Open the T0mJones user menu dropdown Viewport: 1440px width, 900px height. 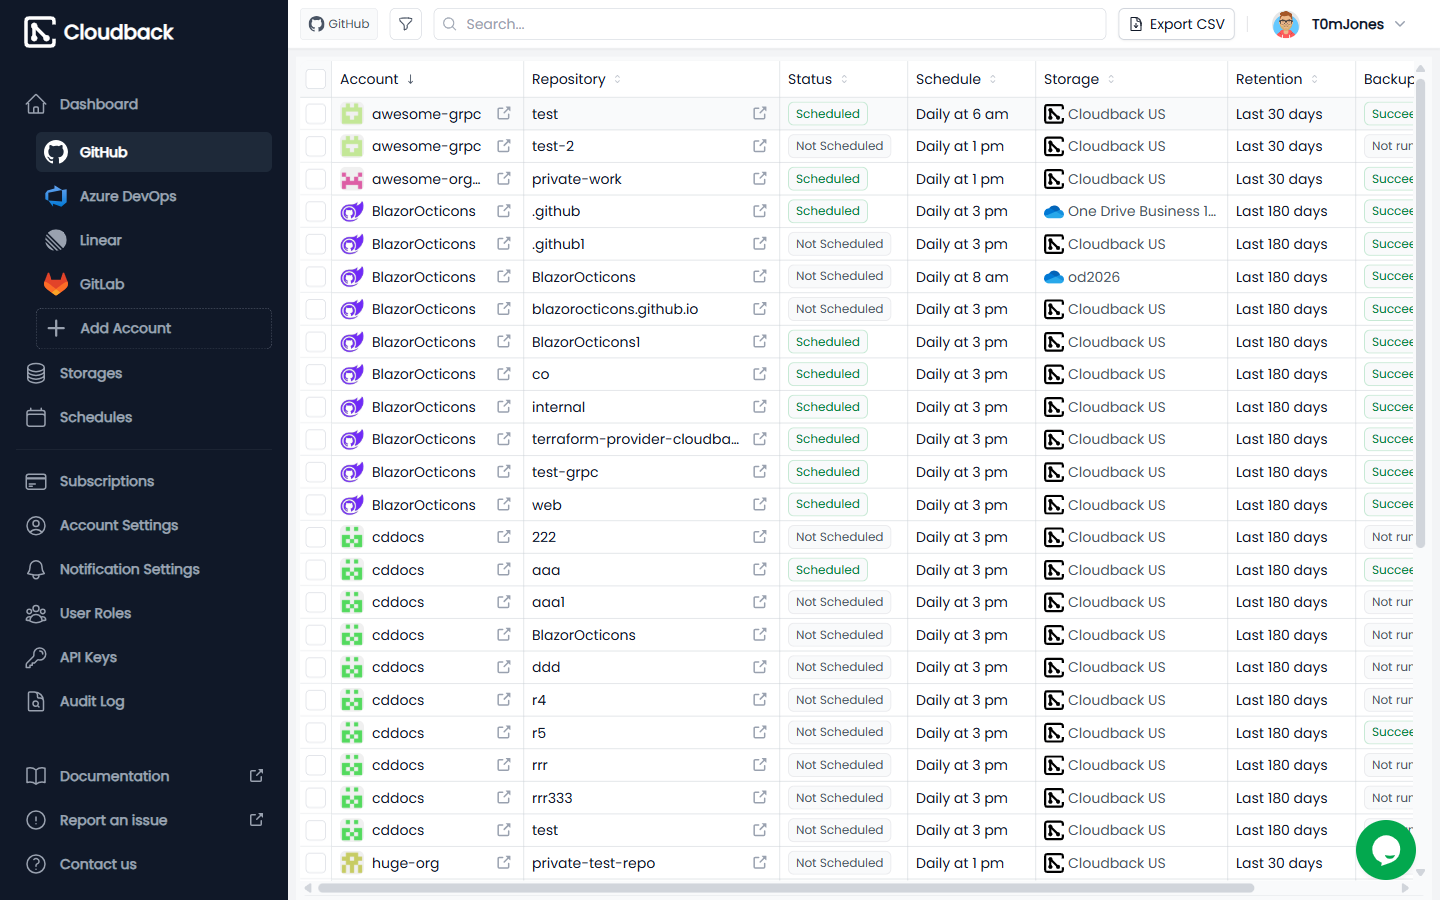pyautogui.click(x=1339, y=24)
